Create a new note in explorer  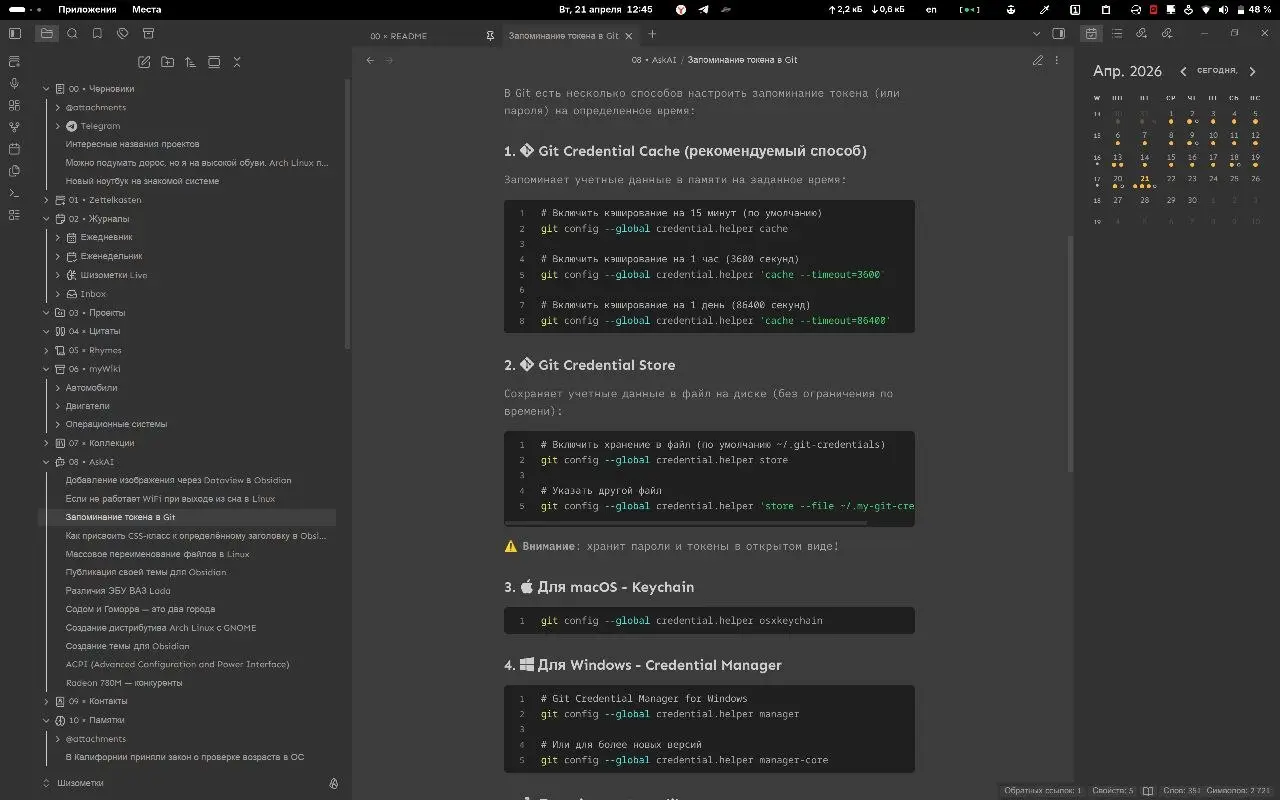pos(144,62)
